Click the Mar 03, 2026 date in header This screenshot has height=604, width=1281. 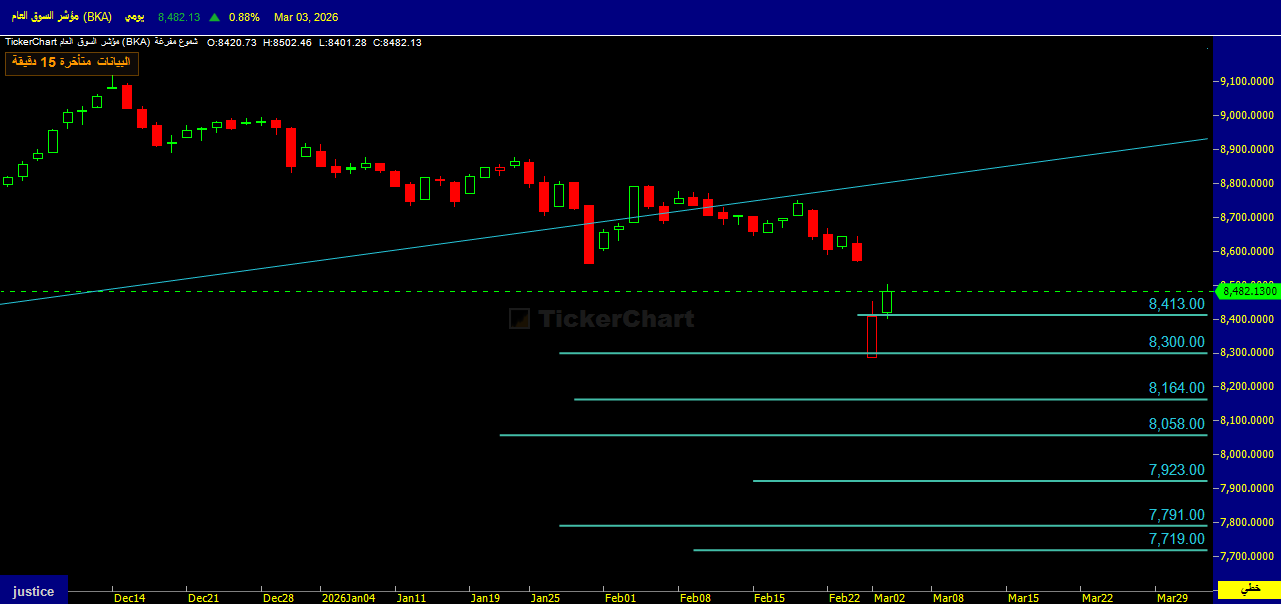tap(307, 17)
